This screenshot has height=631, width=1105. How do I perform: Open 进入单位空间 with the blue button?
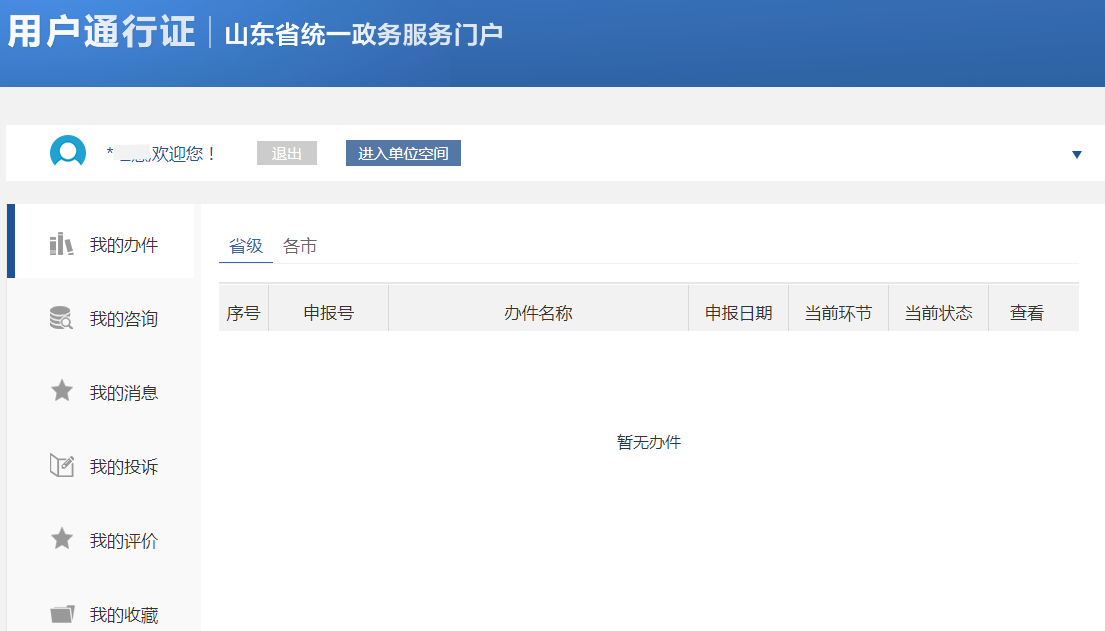point(403,152)
